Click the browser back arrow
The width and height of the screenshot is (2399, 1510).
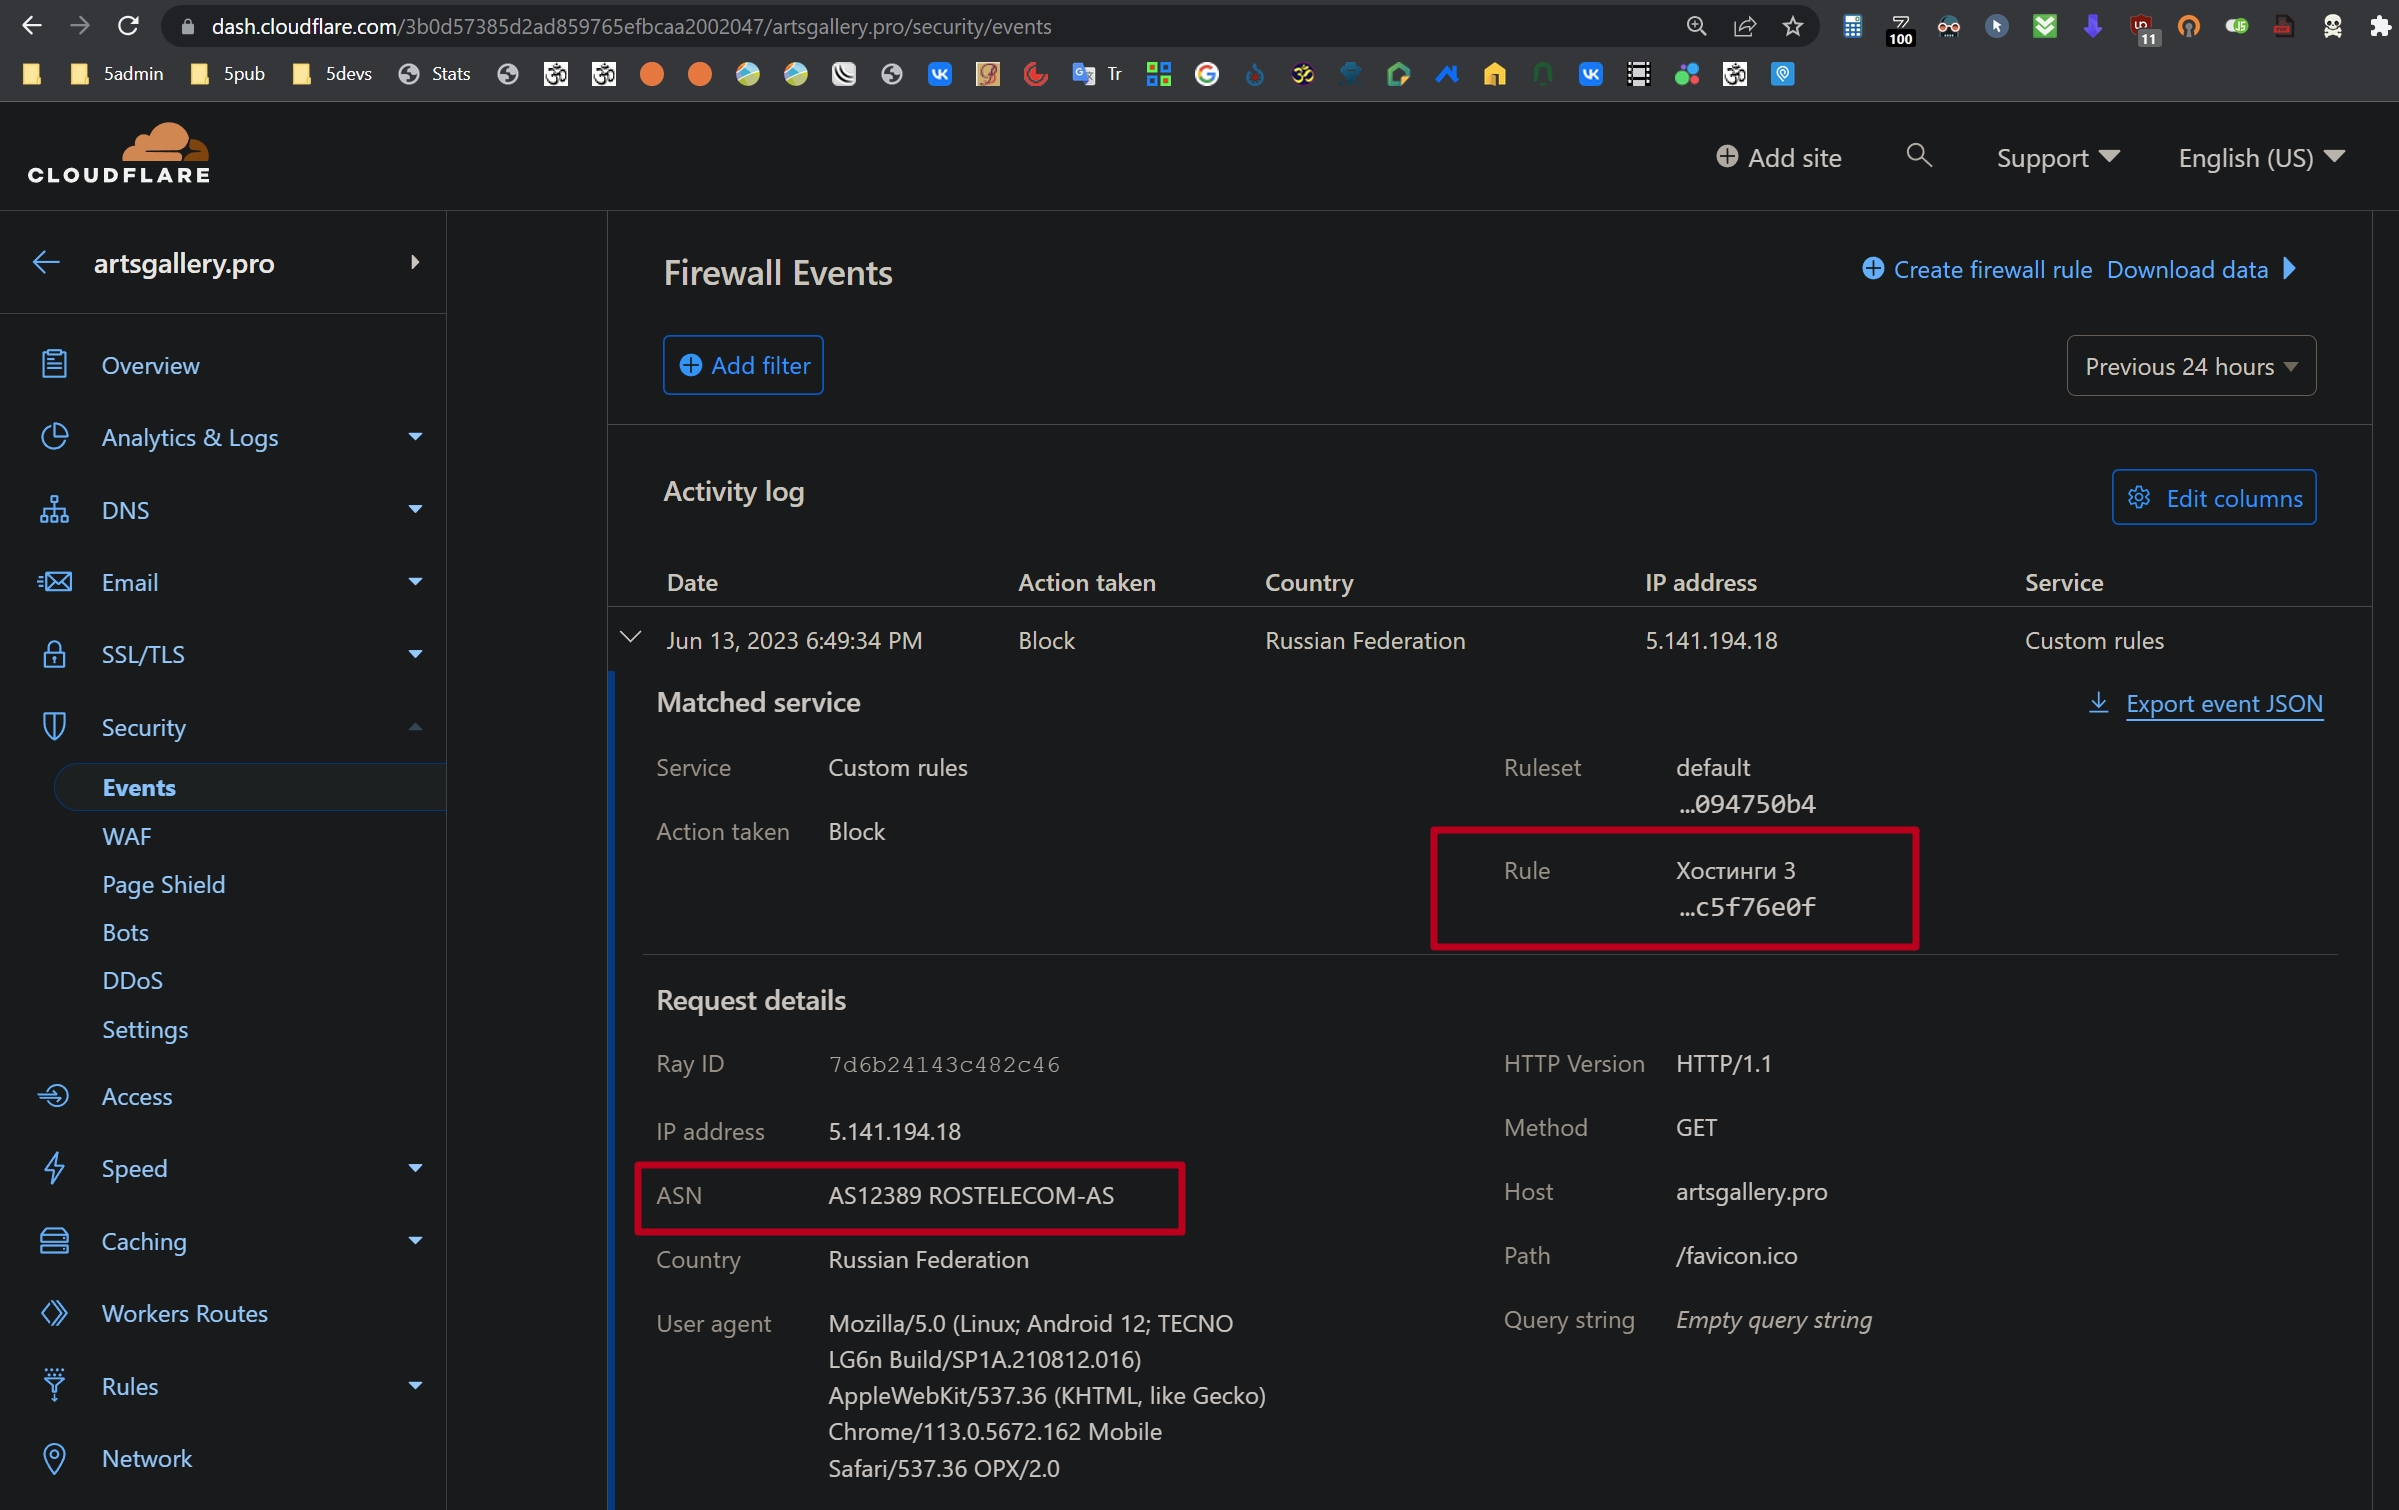[x=32, y=26]
